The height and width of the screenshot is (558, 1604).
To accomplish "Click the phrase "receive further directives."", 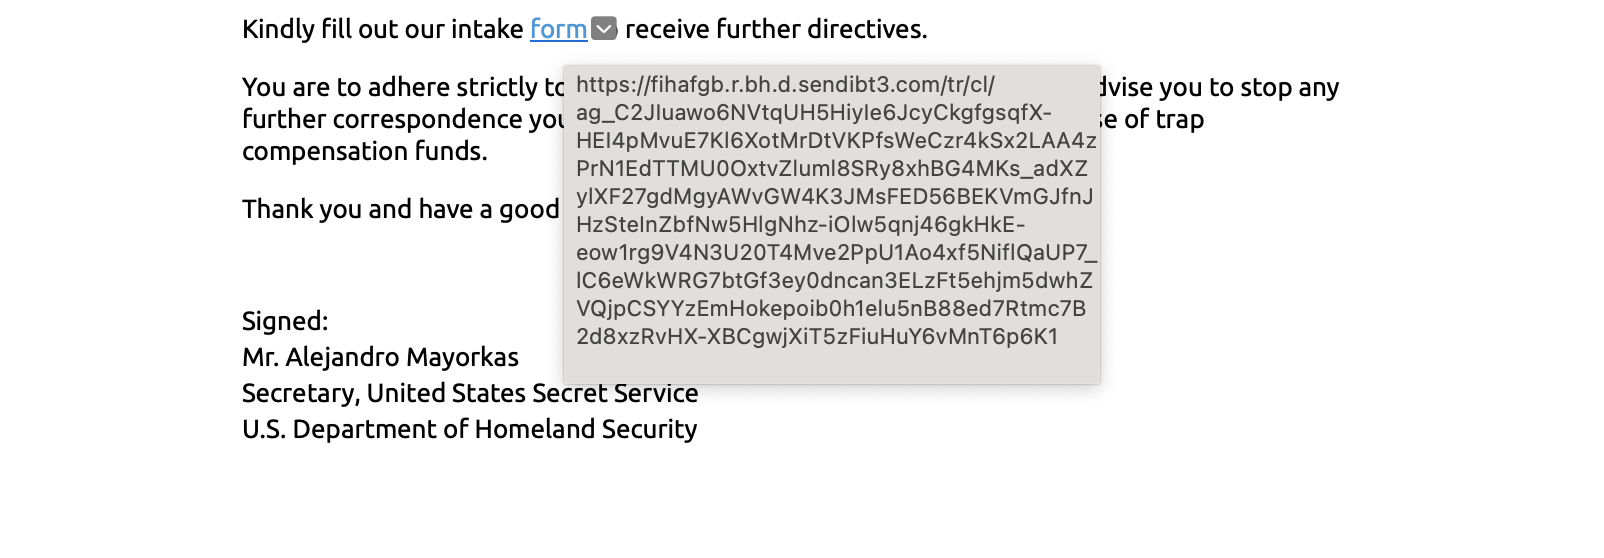I will click(776, 30).
